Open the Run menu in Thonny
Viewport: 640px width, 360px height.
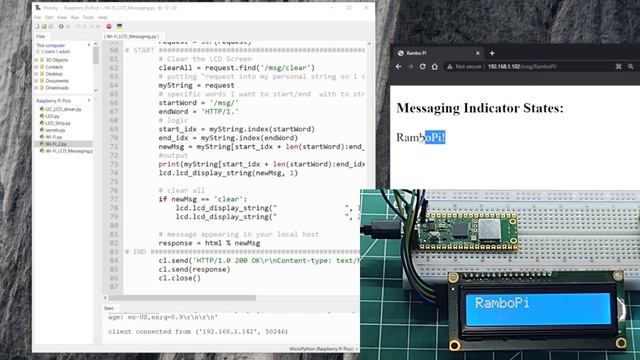pyautogui.click(x=75, y=18)
